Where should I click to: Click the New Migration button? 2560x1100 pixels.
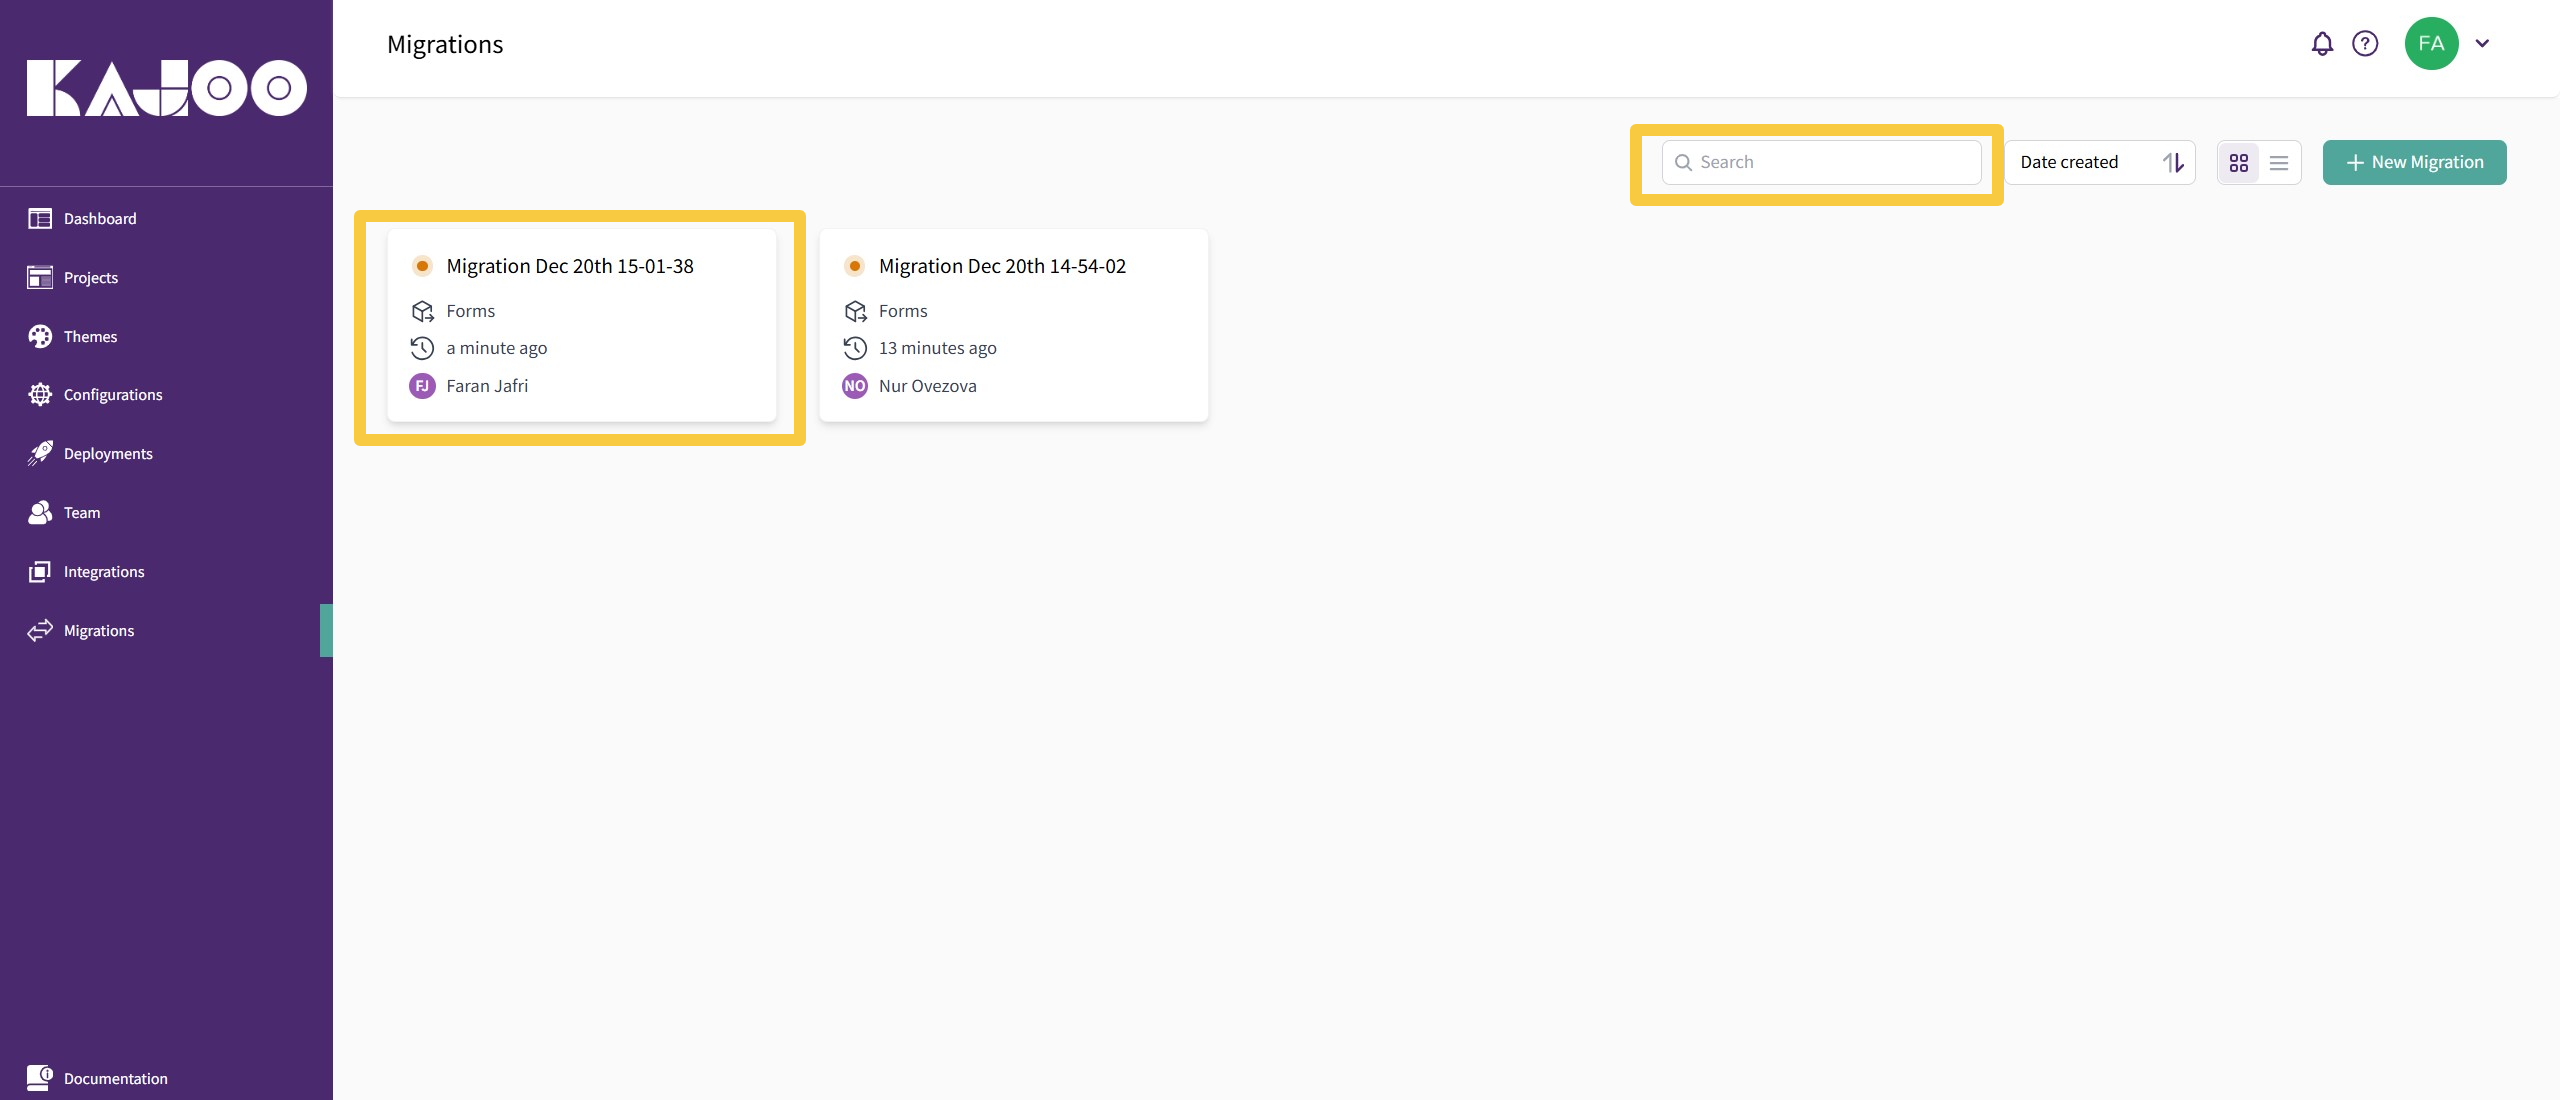2414,163
